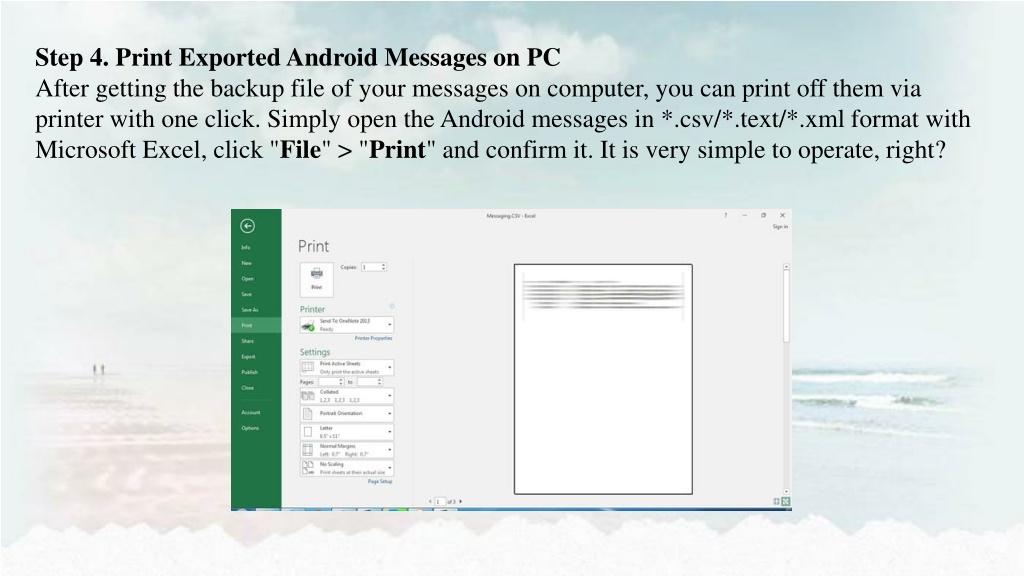This screenshot has width=1024, height=576.
Task: Toggle the Show Margins preview icon
Action: (777, 501)
